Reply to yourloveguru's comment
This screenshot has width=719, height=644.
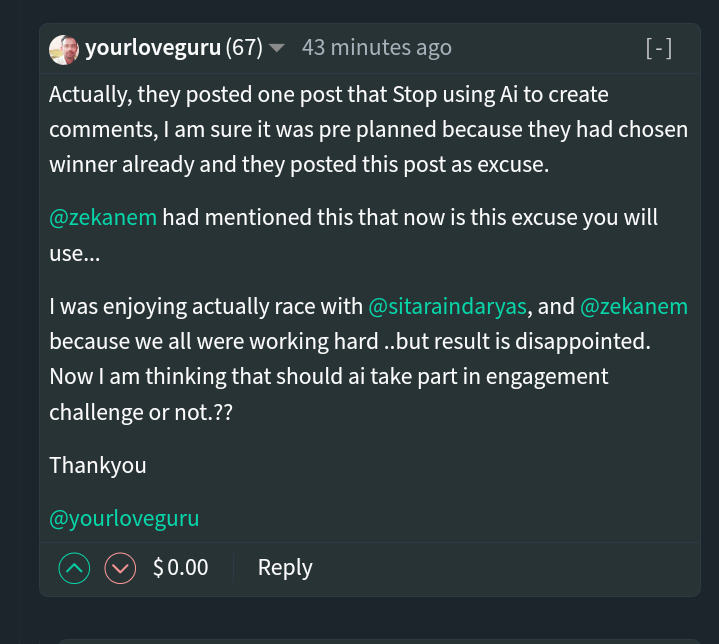tap(285, 568)
